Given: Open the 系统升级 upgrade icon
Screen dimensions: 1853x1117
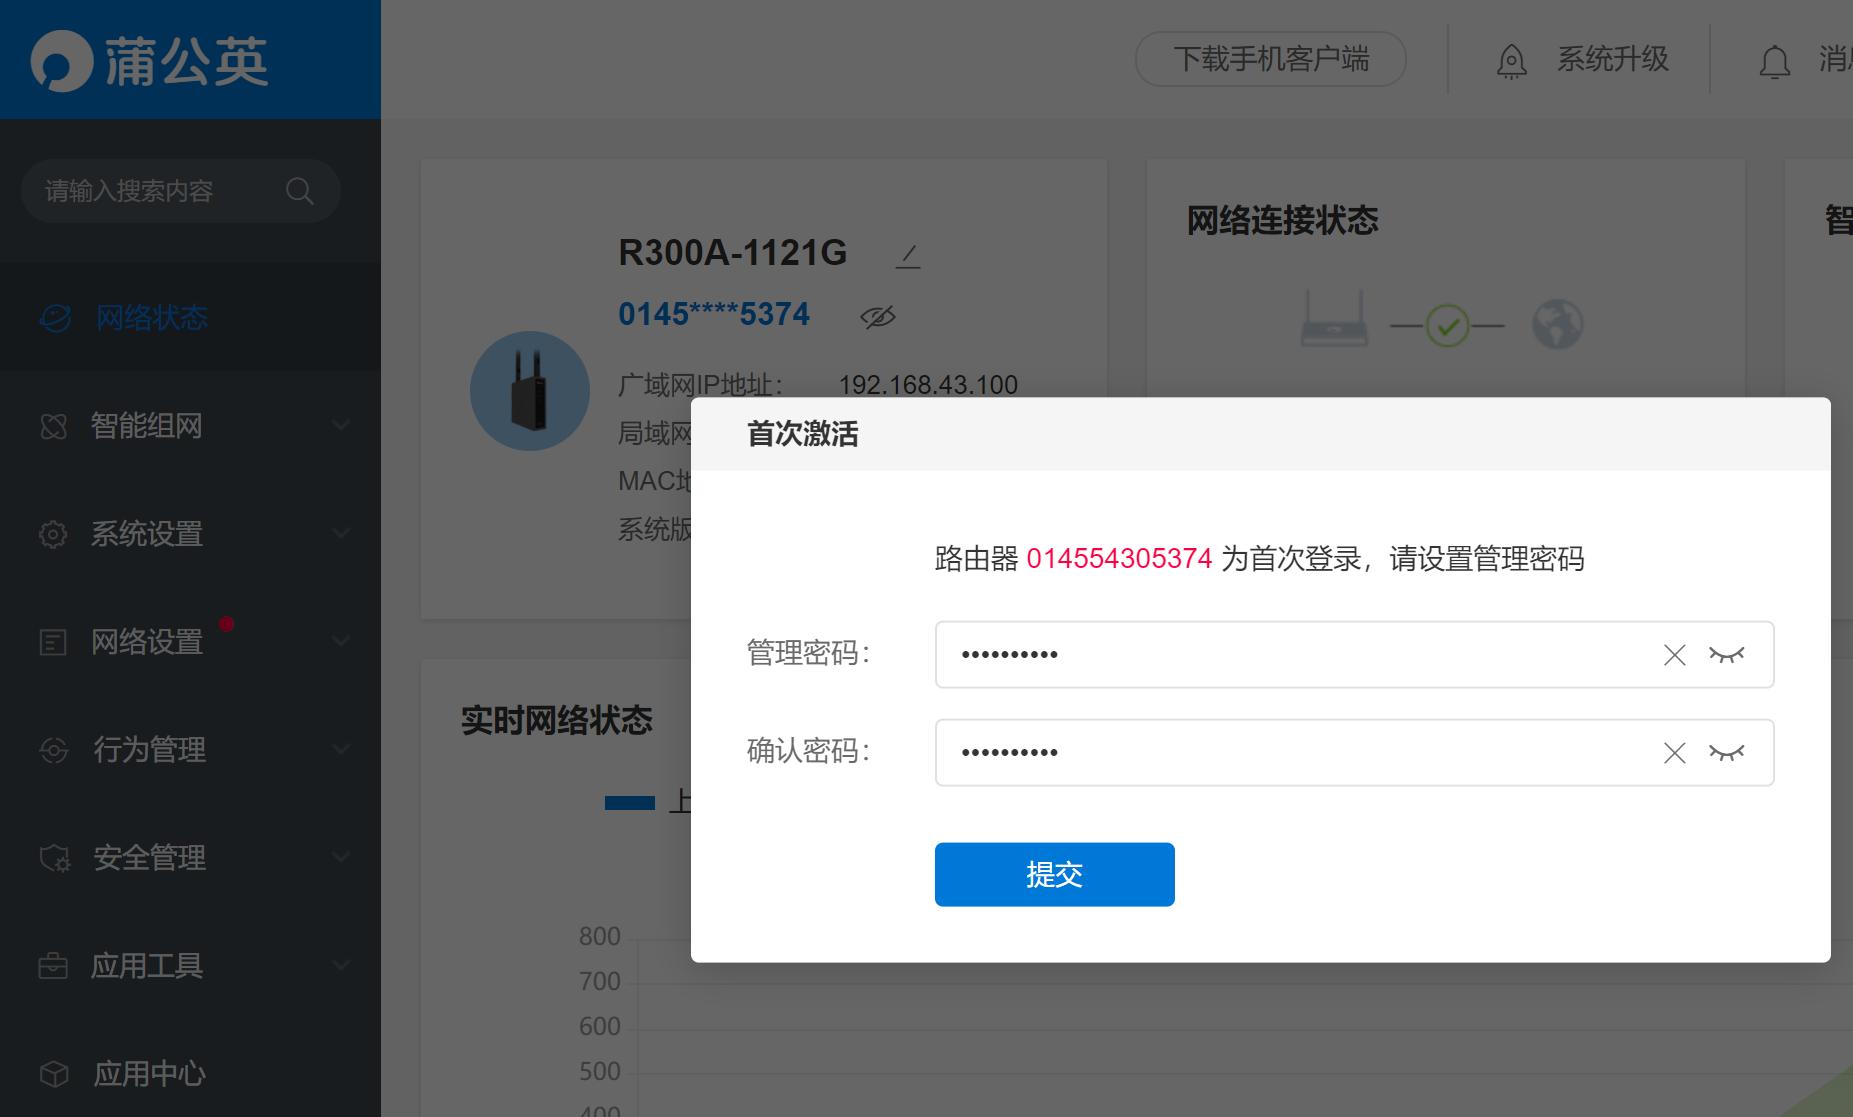Looking at the screenshot, I should tap(1511, 60).
